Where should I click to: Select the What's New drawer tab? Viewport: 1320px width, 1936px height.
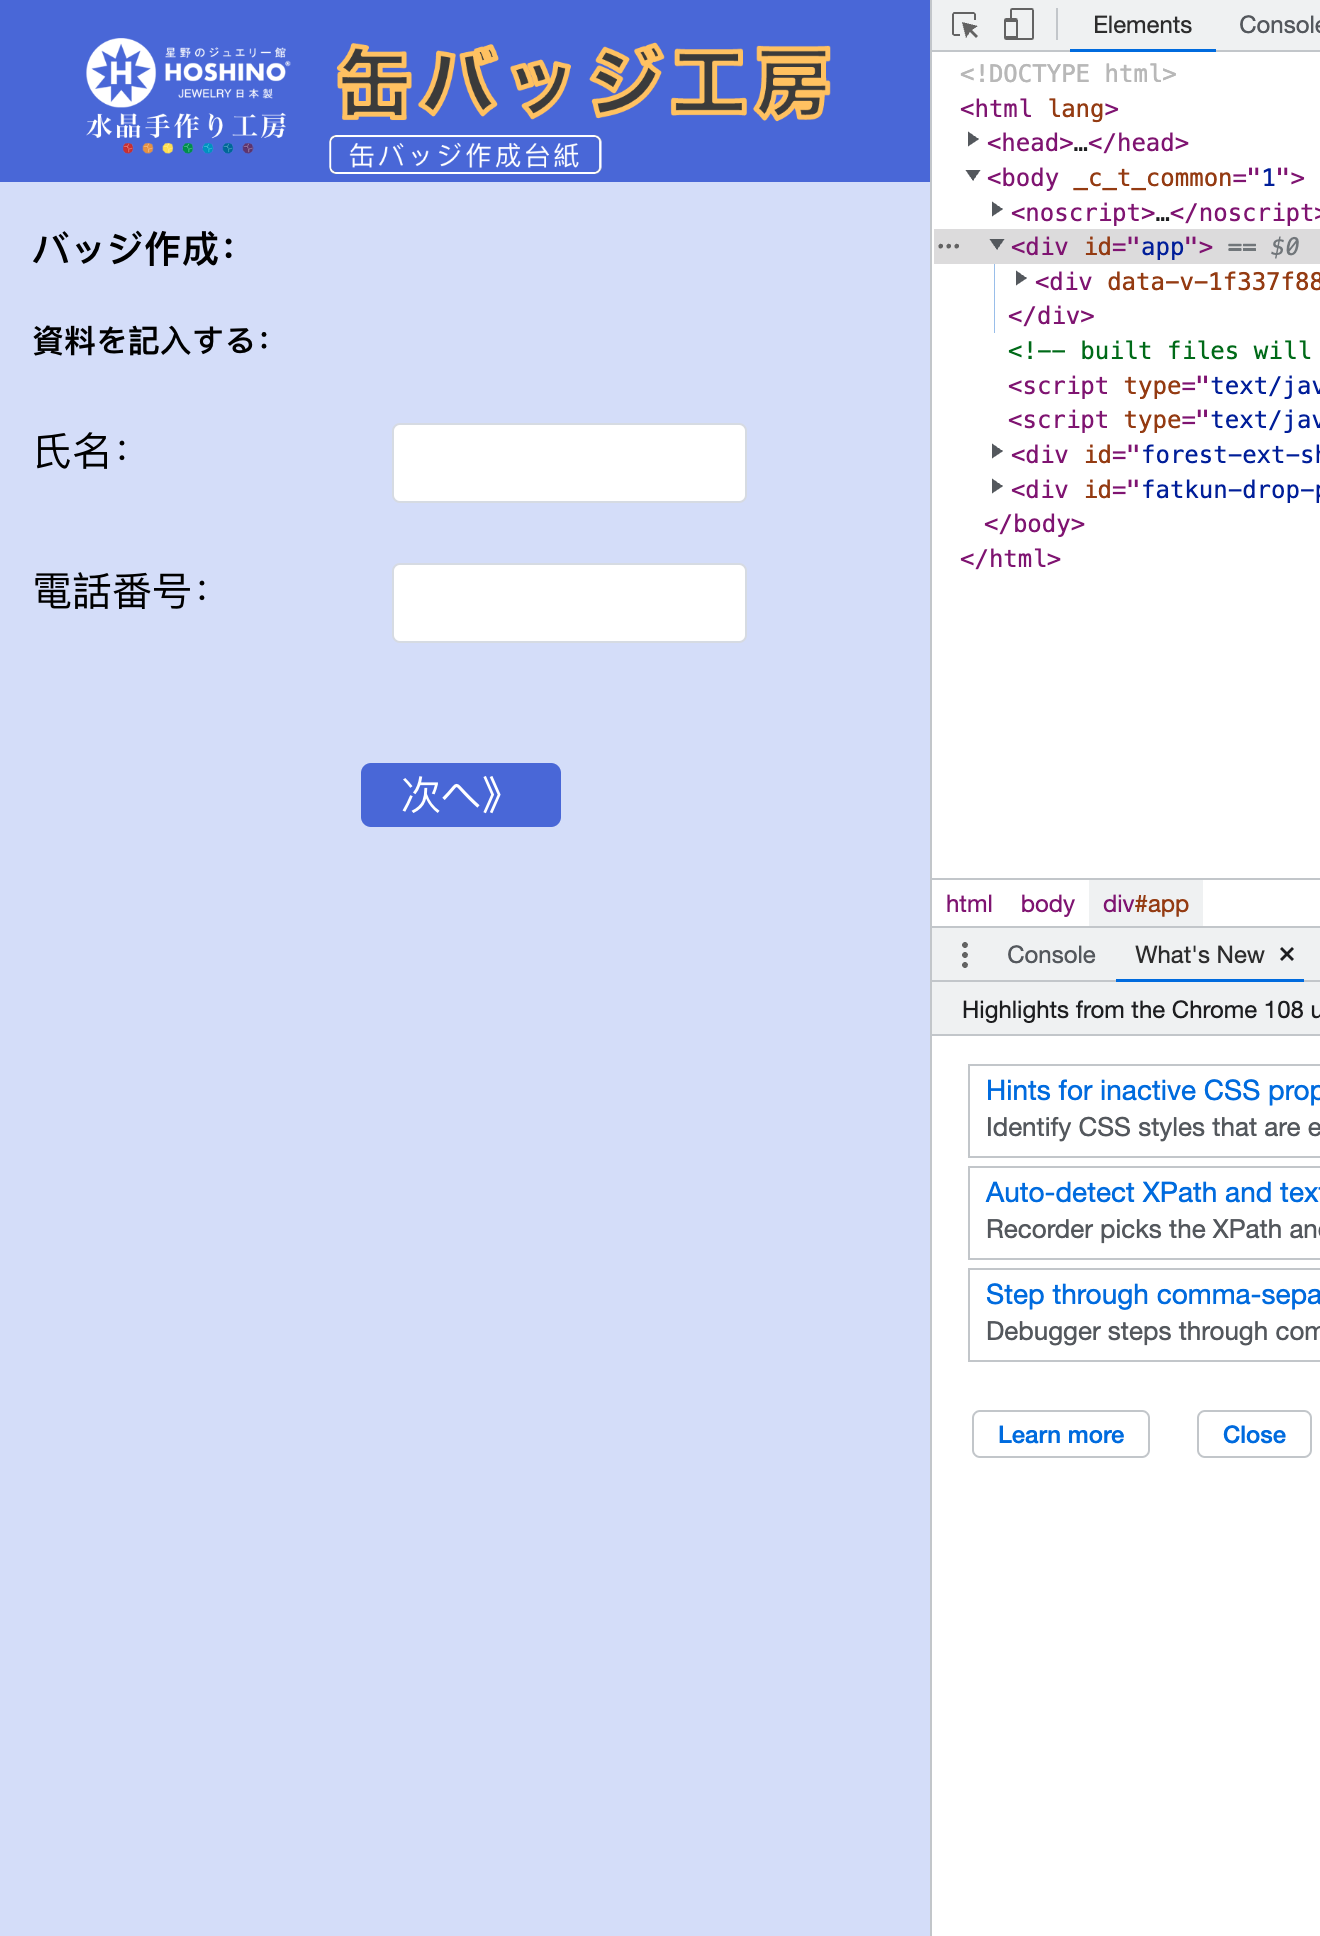1200,955
